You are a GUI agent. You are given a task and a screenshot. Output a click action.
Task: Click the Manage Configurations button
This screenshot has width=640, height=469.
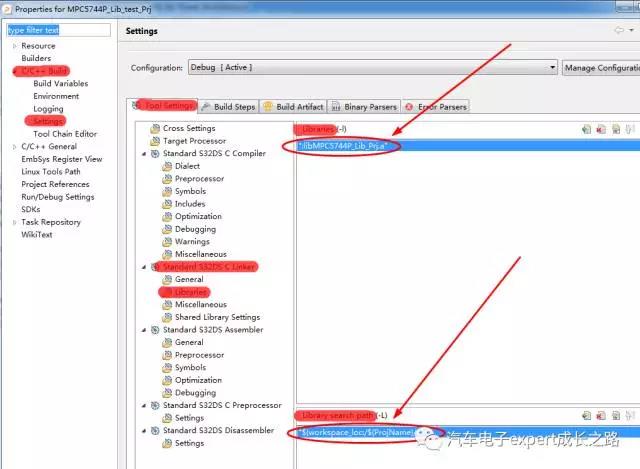(x=600, y=68)
